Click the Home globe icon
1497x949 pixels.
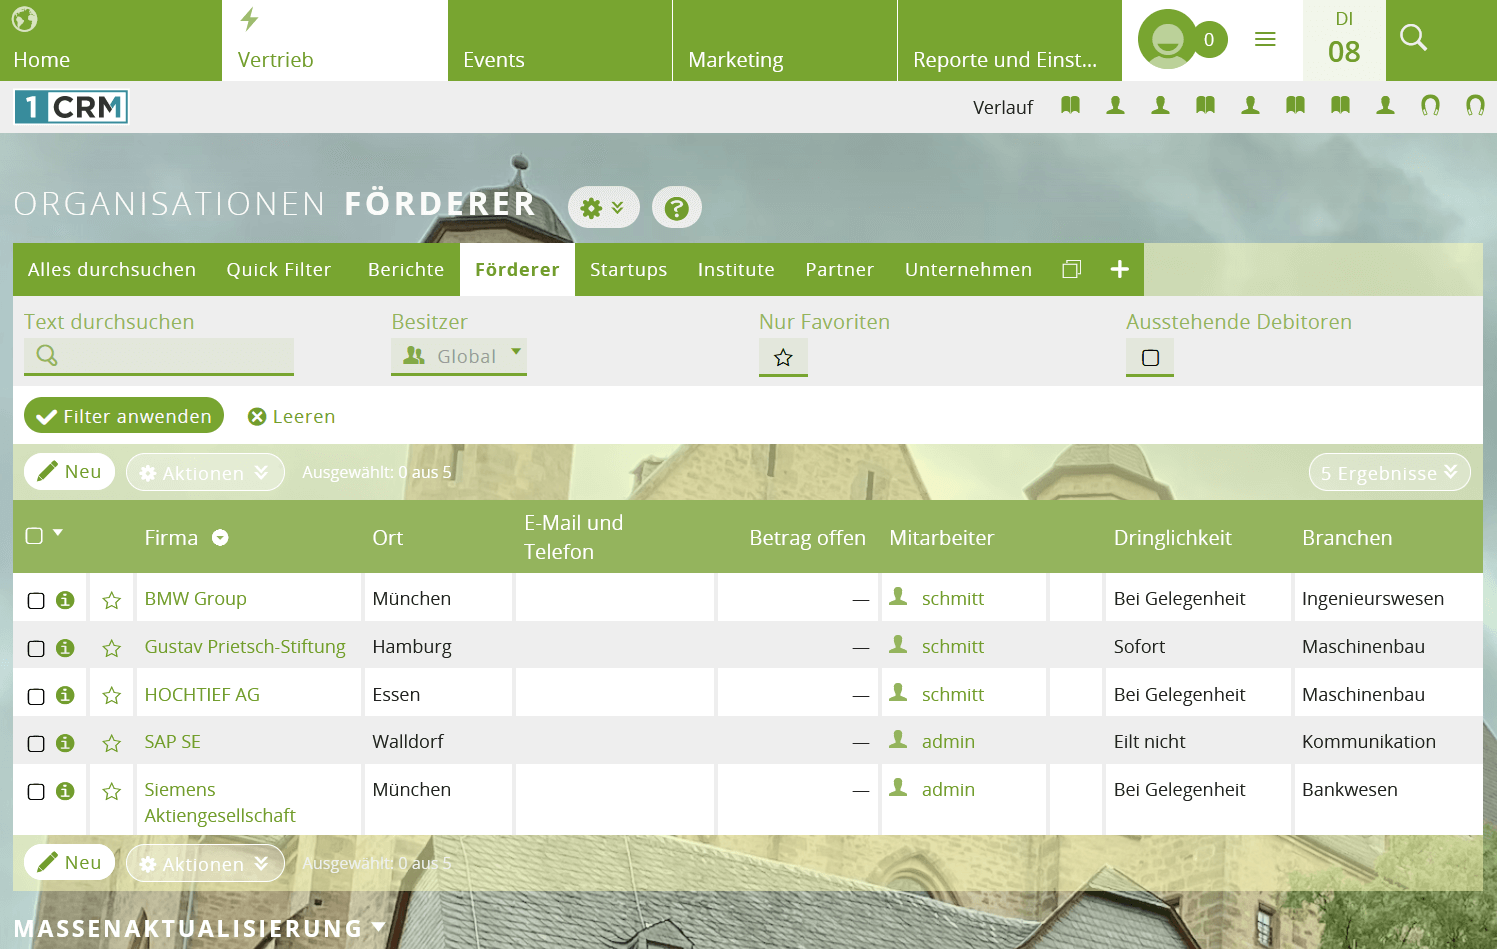tap(25, 19)
